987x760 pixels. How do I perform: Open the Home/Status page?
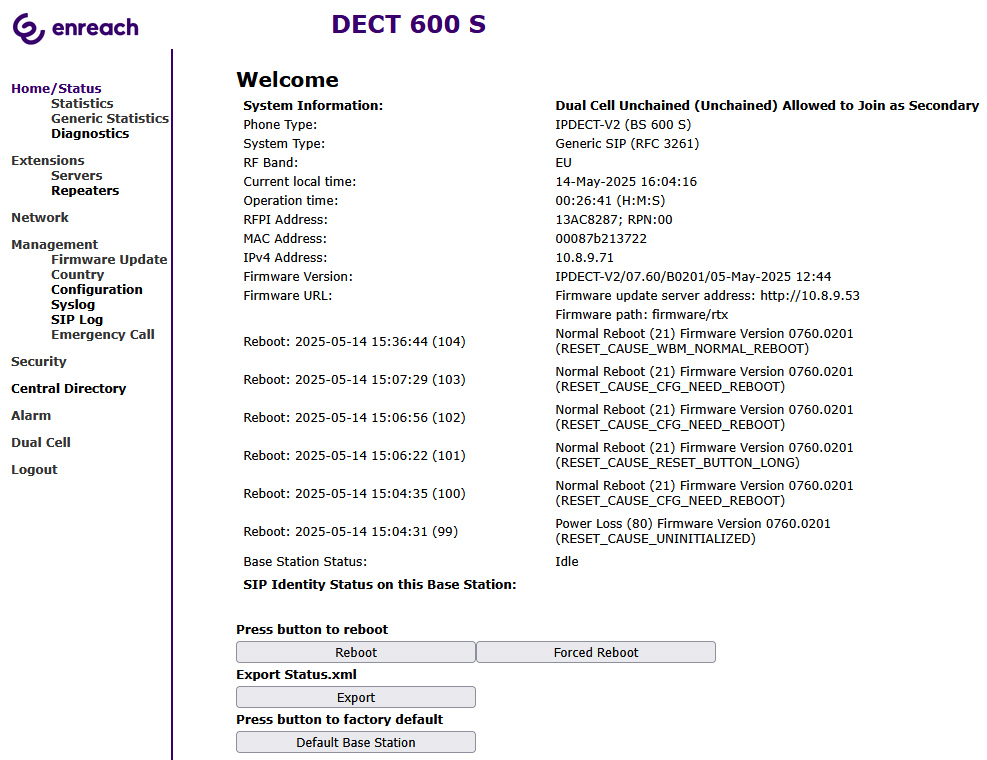click(x=56, y=89)
